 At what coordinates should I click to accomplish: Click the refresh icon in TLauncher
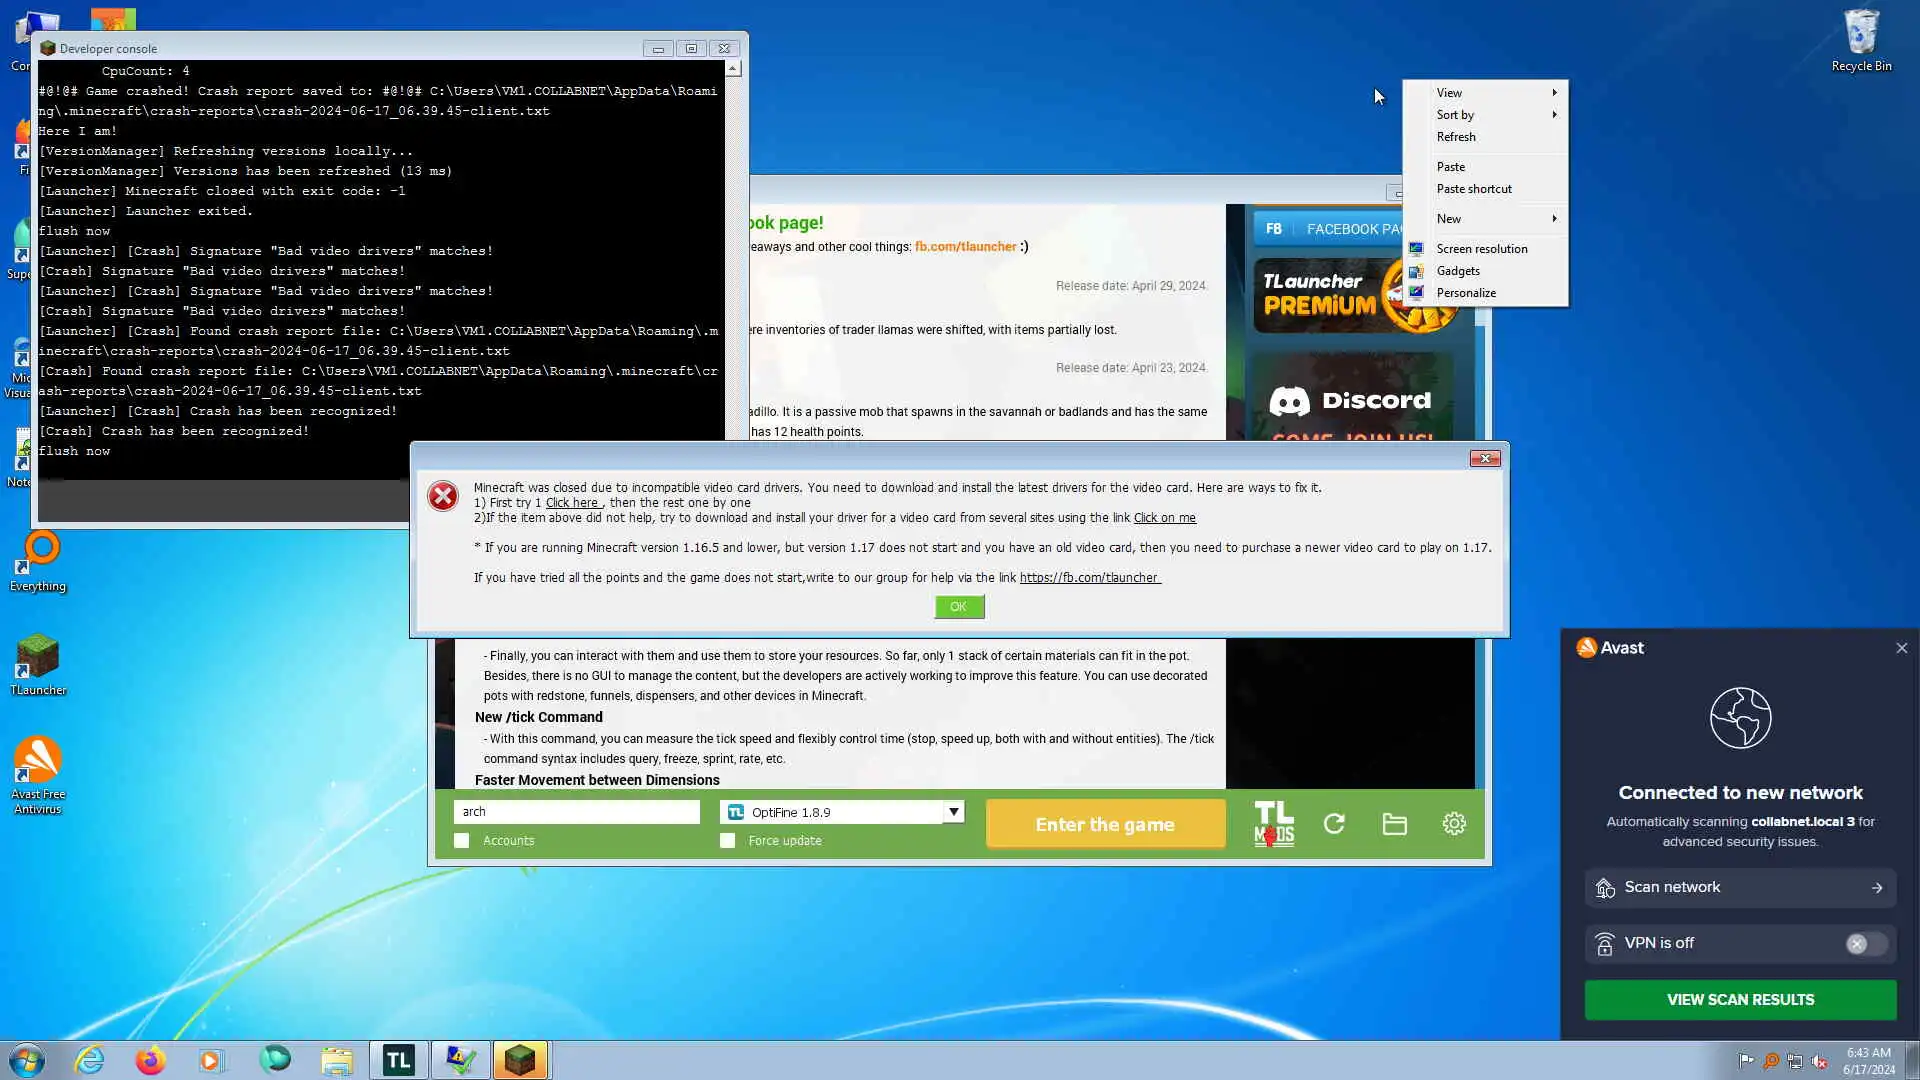click(x=1334, y=824)
